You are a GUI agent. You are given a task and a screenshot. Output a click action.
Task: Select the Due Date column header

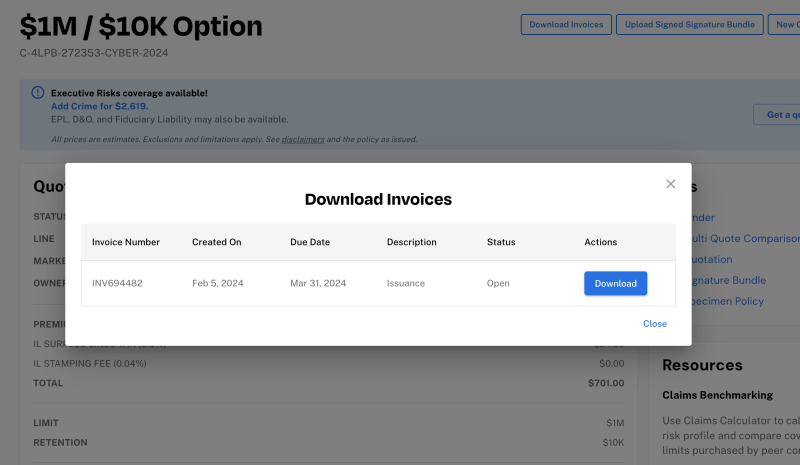point(309,242)
